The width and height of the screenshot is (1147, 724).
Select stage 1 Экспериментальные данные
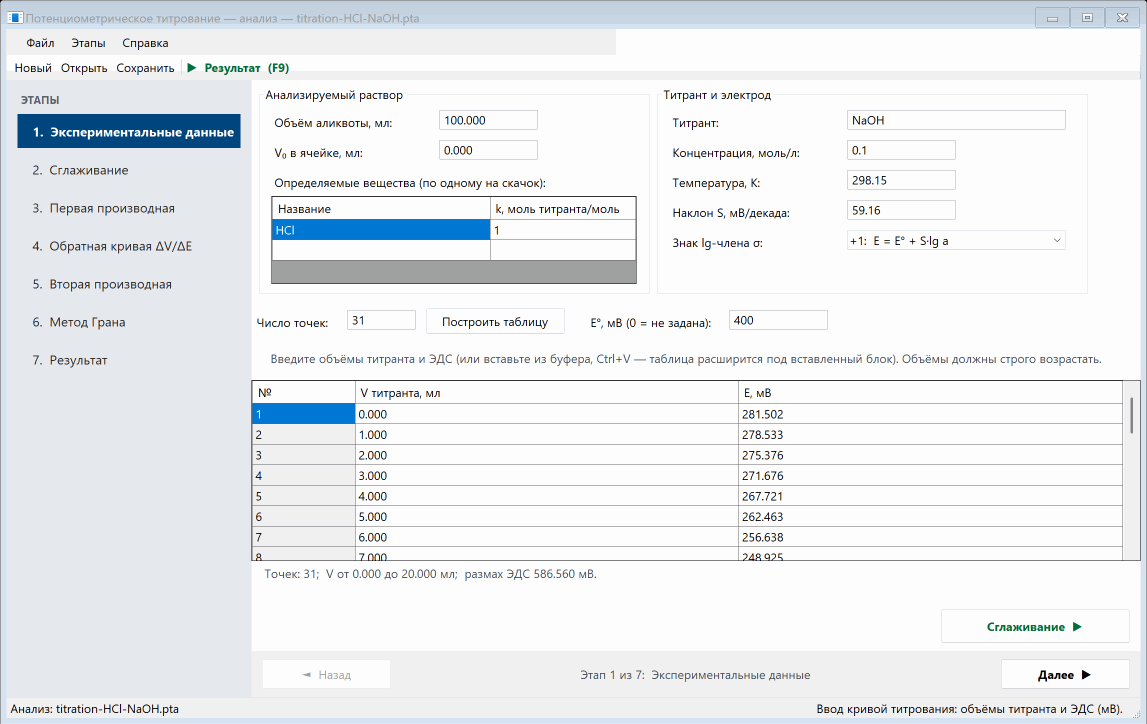click(x=129, y=132)
